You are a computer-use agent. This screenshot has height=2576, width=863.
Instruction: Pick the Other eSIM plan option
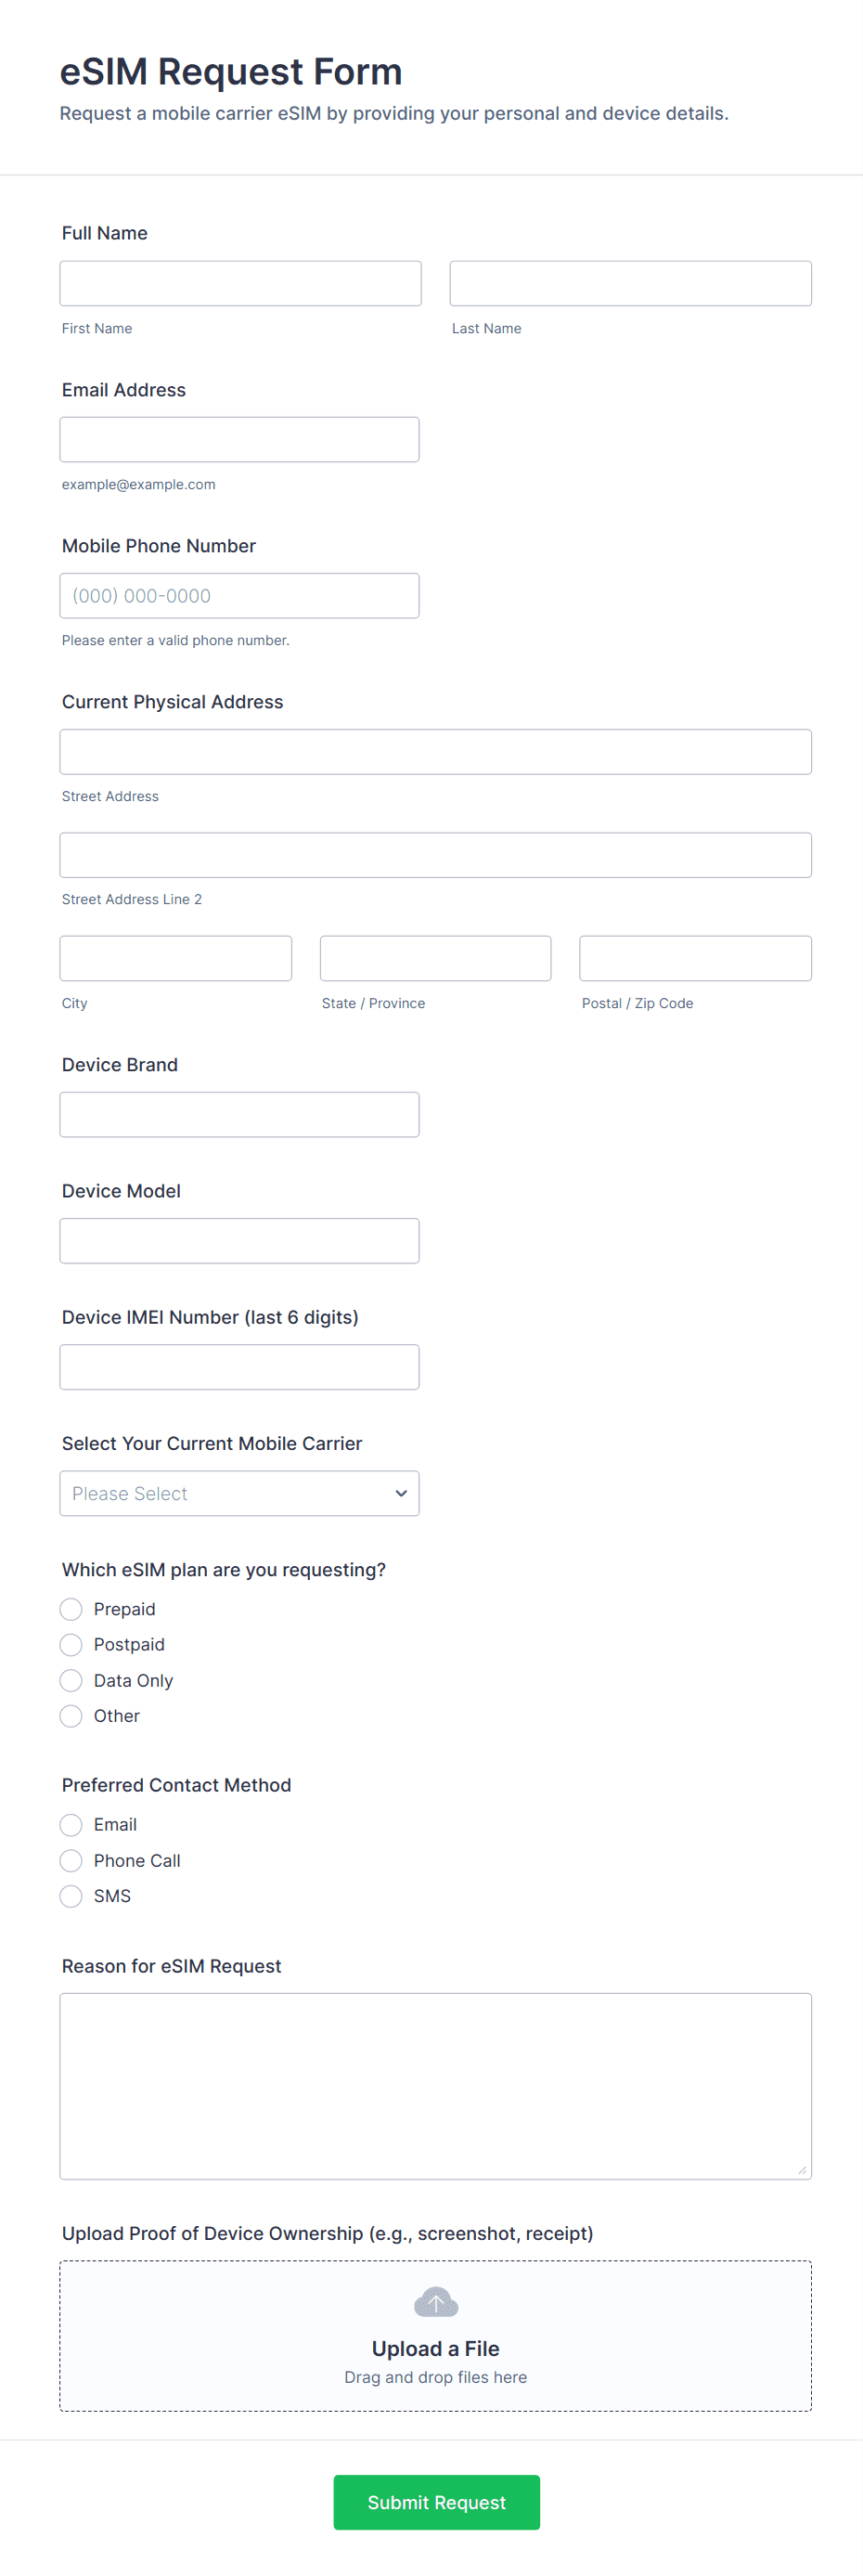click(x=71, y=1716)
